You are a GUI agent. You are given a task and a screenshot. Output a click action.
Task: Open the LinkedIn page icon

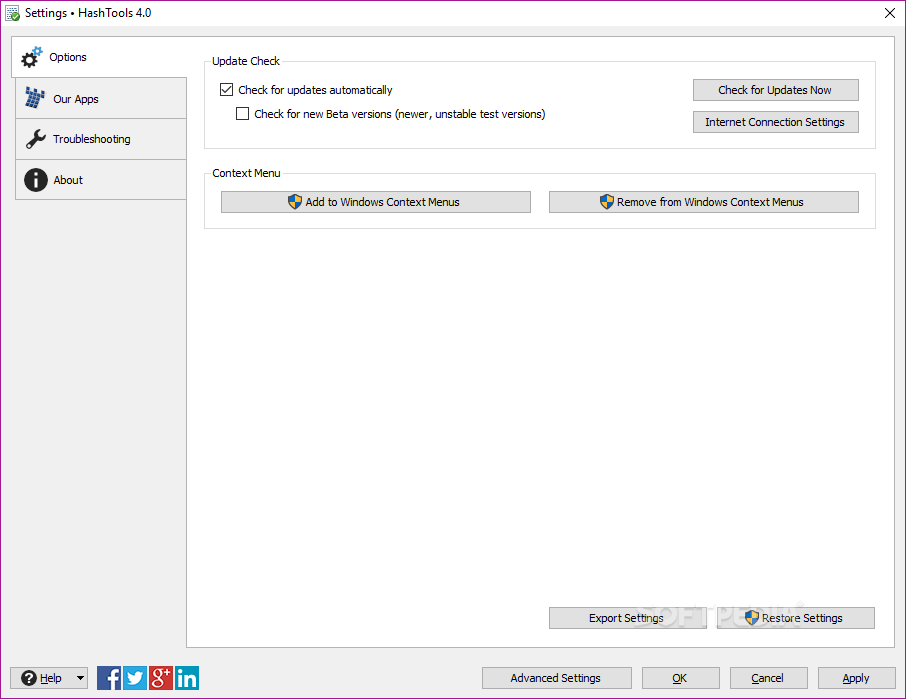(x=187, y=678)
